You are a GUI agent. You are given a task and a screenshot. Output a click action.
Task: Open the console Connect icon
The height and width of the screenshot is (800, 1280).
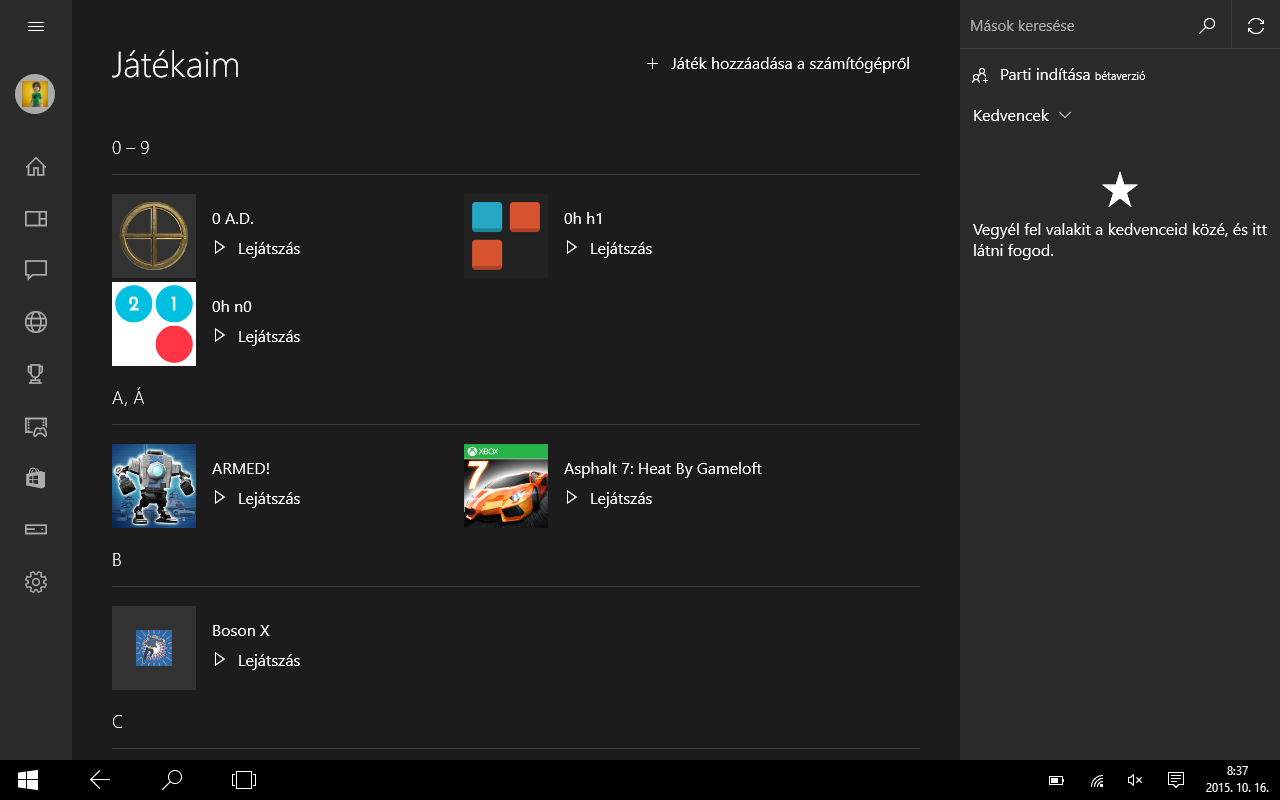(x=36, y=529)
